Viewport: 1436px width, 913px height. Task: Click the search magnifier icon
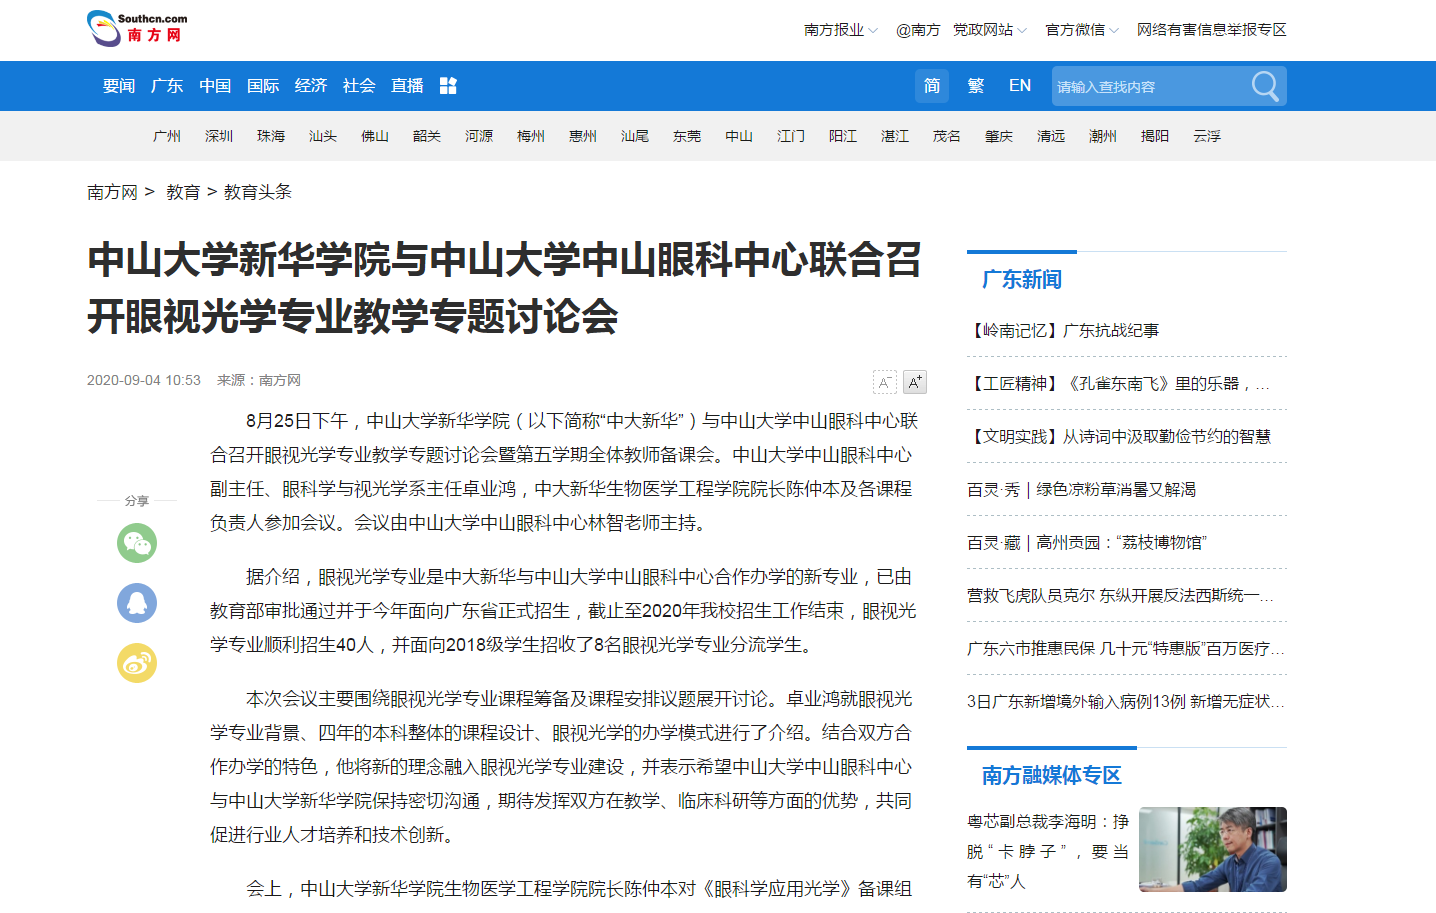pyautogui.click(x=1265, y=86)
